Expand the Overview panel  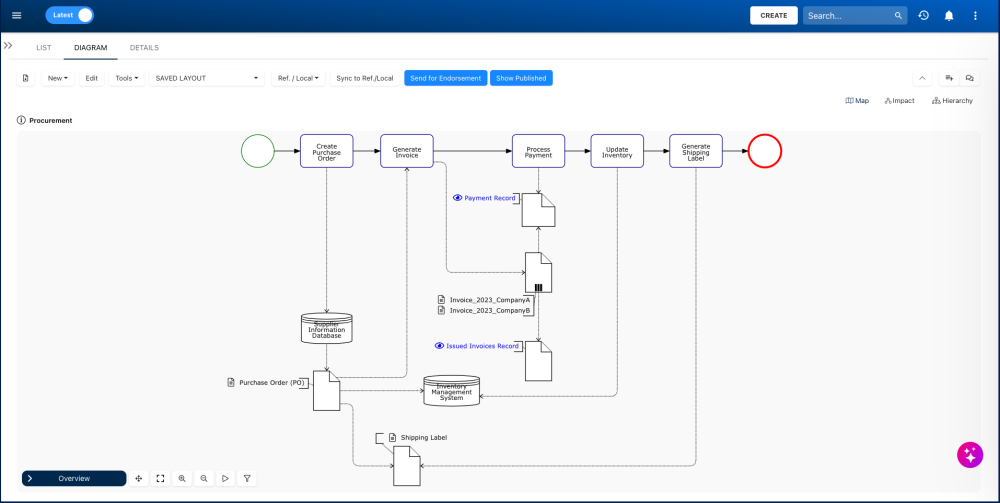coord(74,478)
